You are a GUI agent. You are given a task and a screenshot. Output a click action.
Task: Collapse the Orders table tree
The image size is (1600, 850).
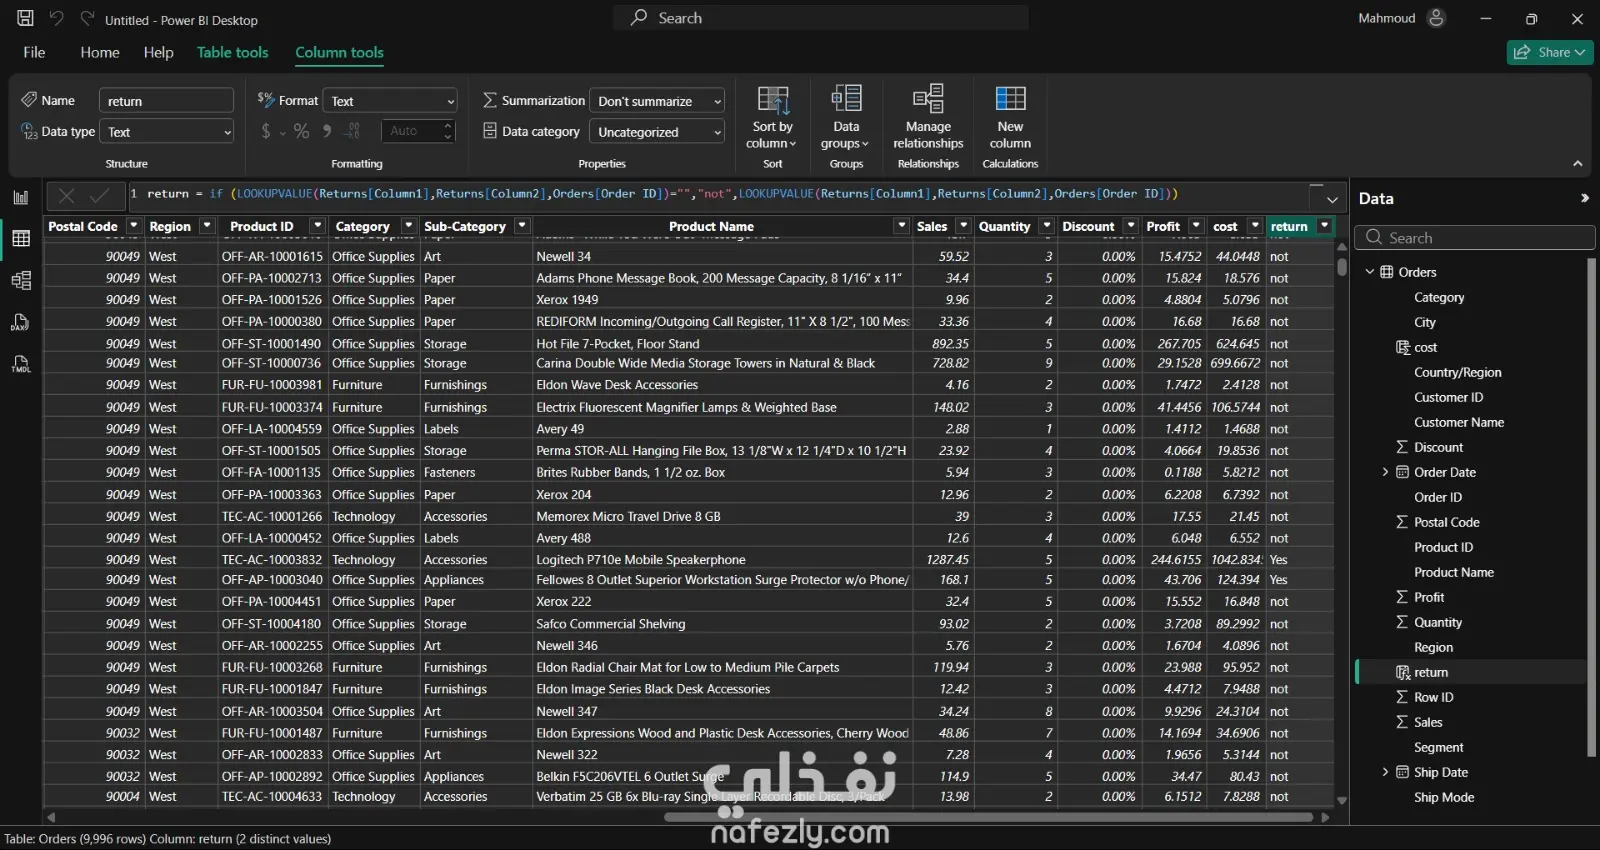coord(1370,272)
